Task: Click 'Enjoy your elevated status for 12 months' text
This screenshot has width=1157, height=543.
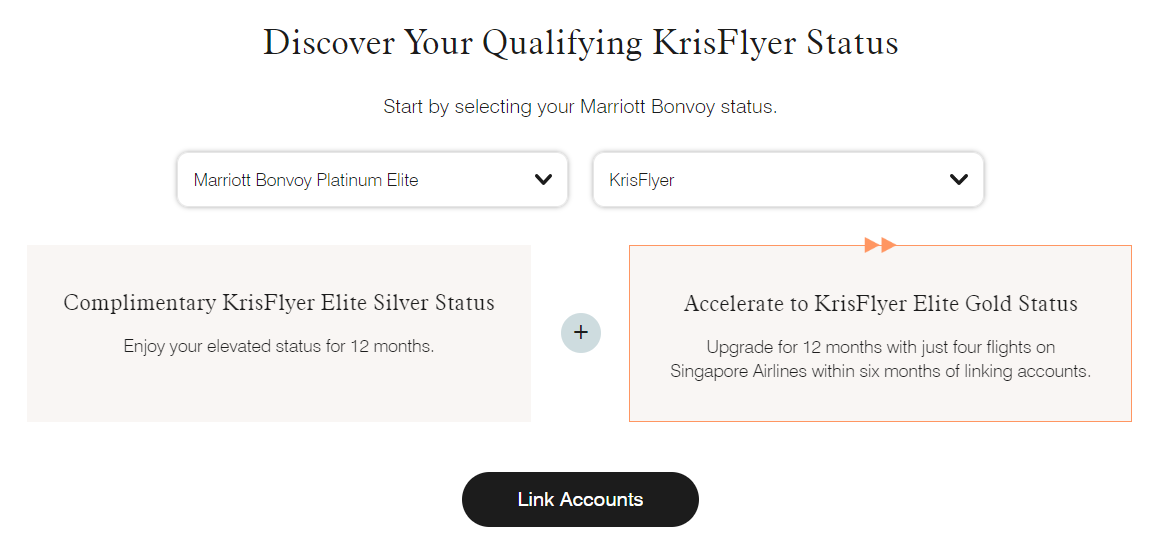Action: coord(279,346)
